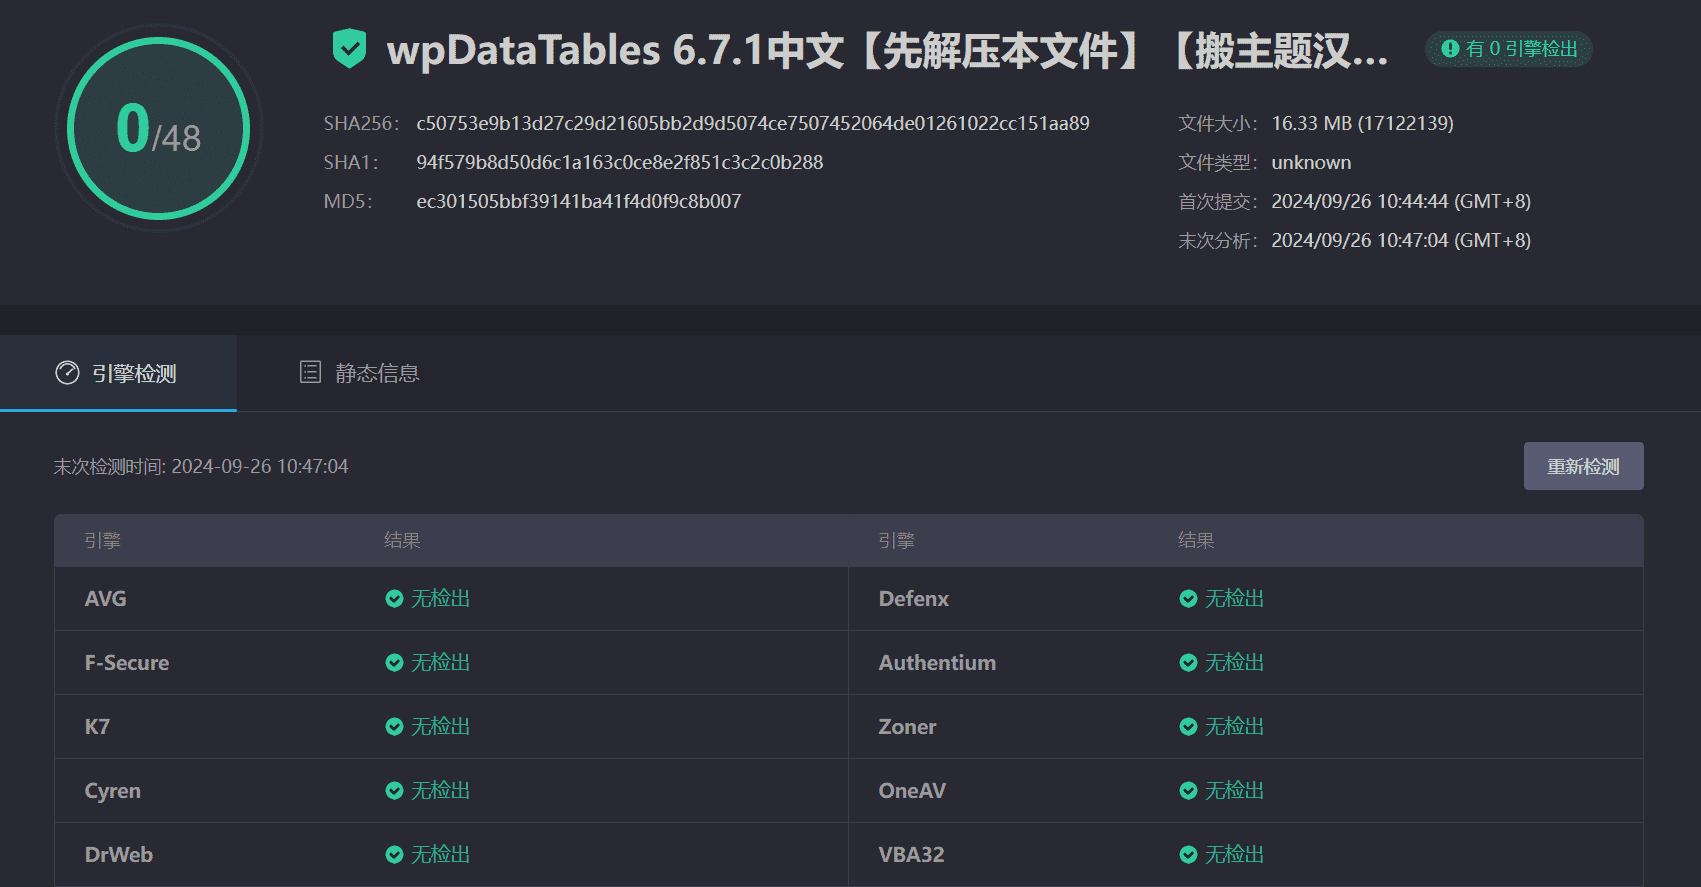Select the SHA1 hash value
The width and height of the screenshot is (1701, 887).
tap(620, 162)
